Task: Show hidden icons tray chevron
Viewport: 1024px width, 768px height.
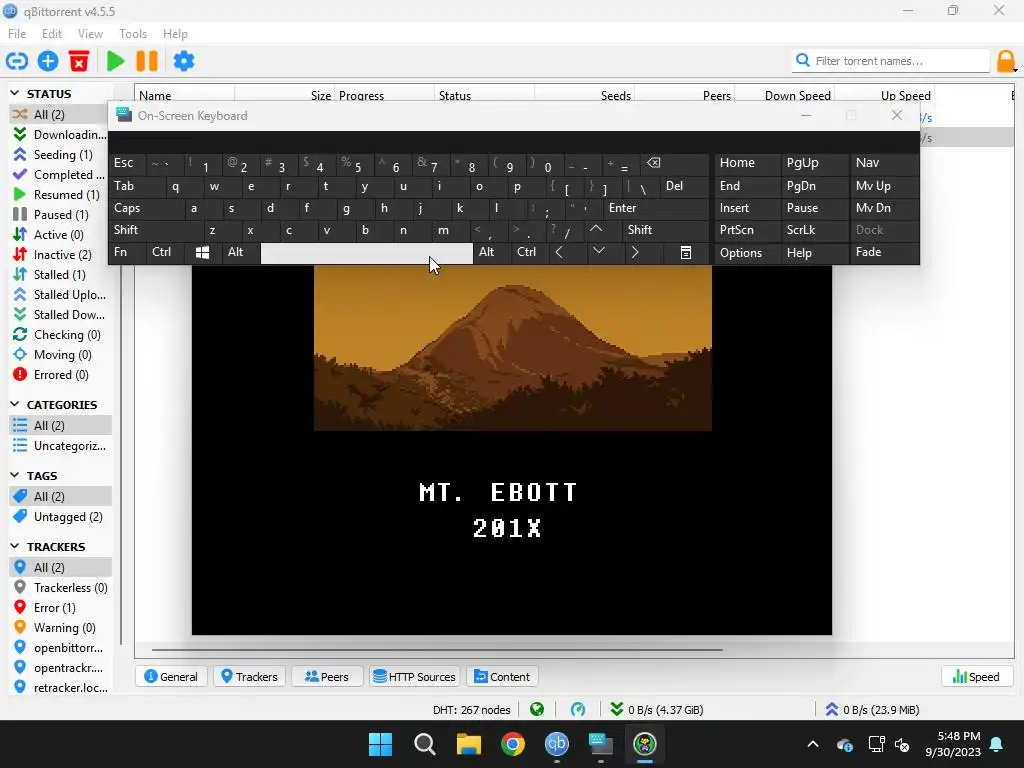Action: point(813,744)
